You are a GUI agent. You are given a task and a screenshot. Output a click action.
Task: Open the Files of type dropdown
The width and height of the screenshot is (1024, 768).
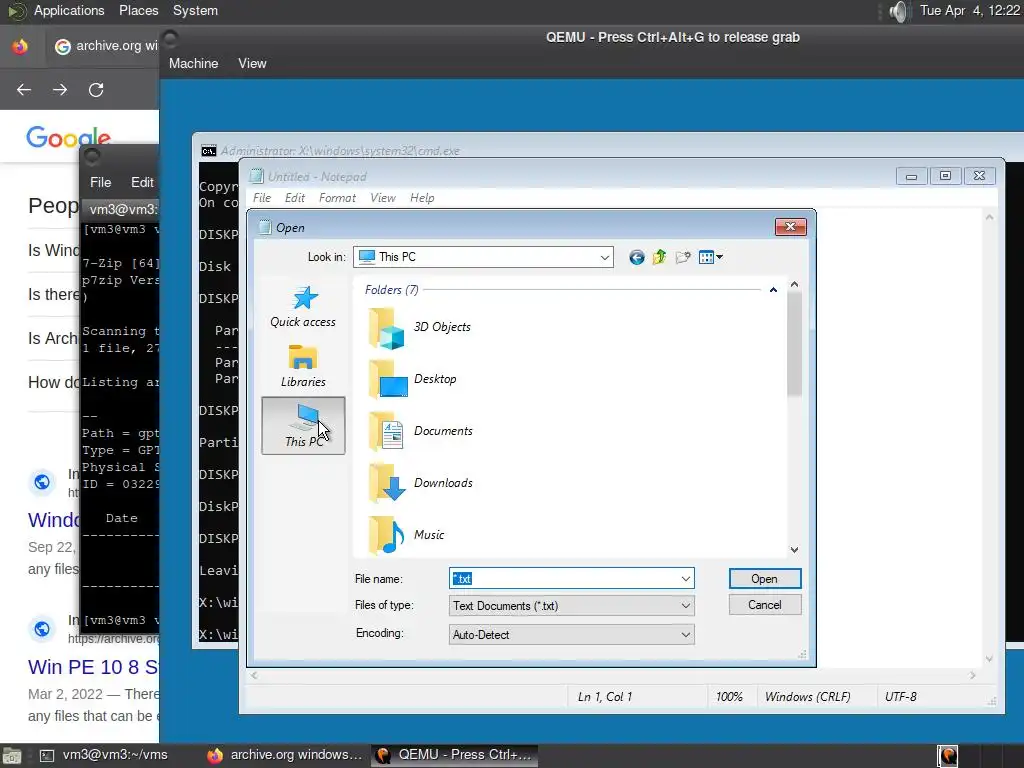pyautogui.click(x=571, y=606)
